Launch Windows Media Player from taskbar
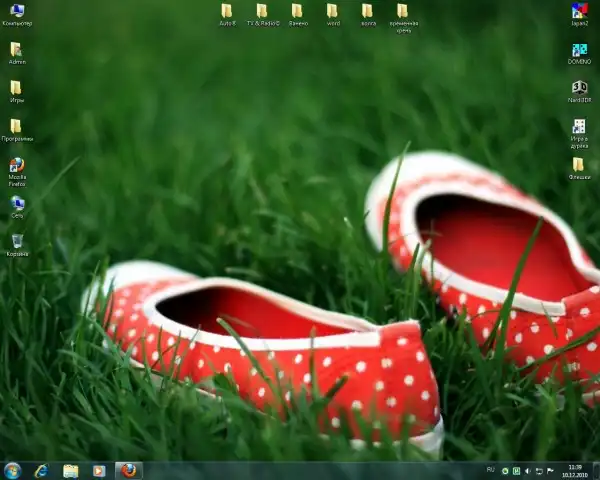This screenshot has width=600, height=480. tap(99, 470)
